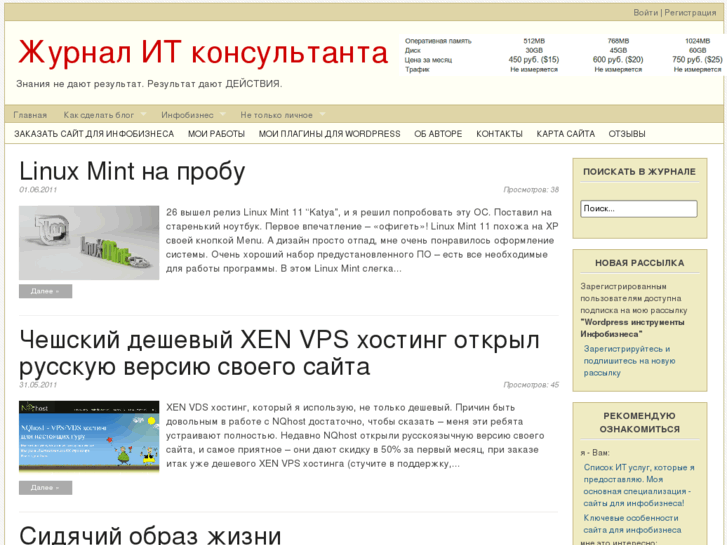Expand the Не только личное dropdown arrow
Image resolution: width=727 pixels, height=545 pixels.
[322, 114]
